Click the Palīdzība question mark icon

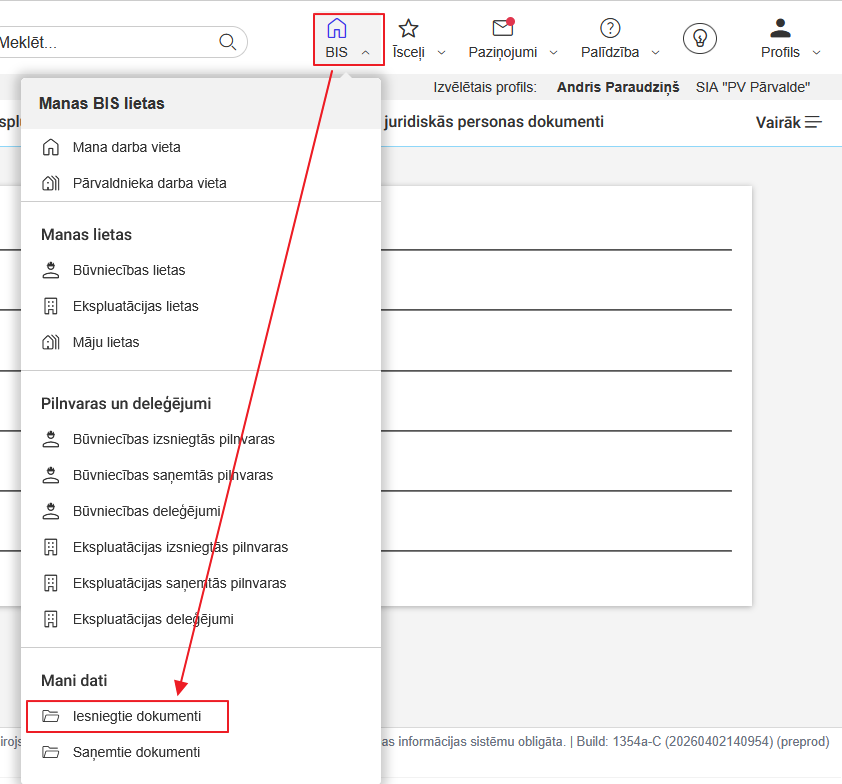(610, 28)
